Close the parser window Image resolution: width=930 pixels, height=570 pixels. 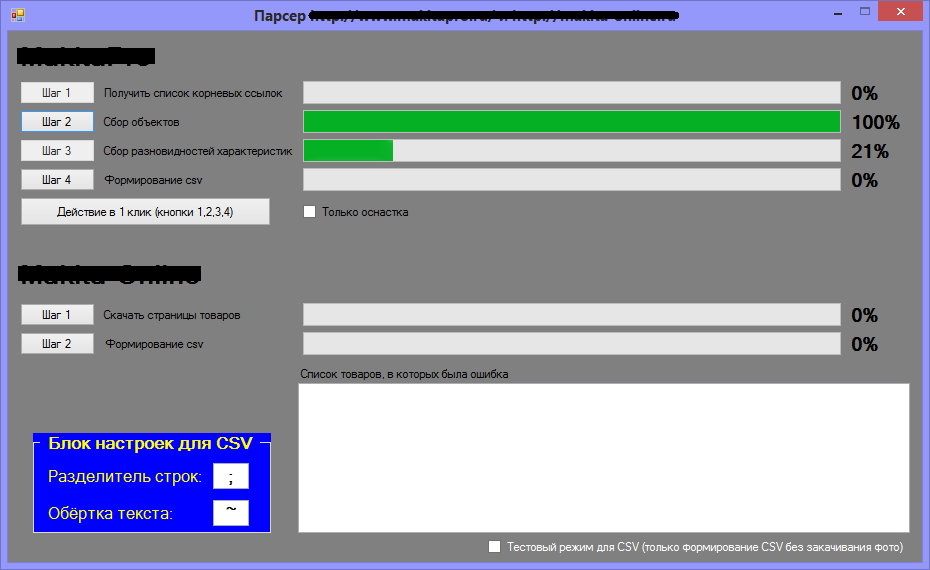(901, 12)
